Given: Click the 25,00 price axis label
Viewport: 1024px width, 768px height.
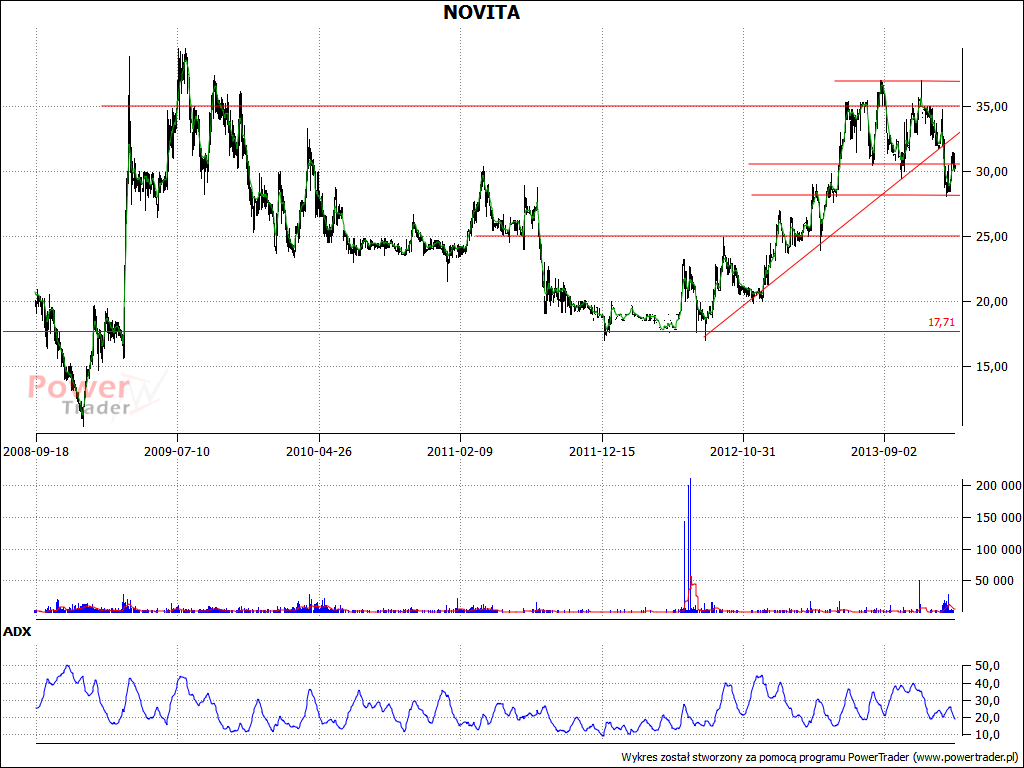Looking at the screenshot, I should (991, 236).
